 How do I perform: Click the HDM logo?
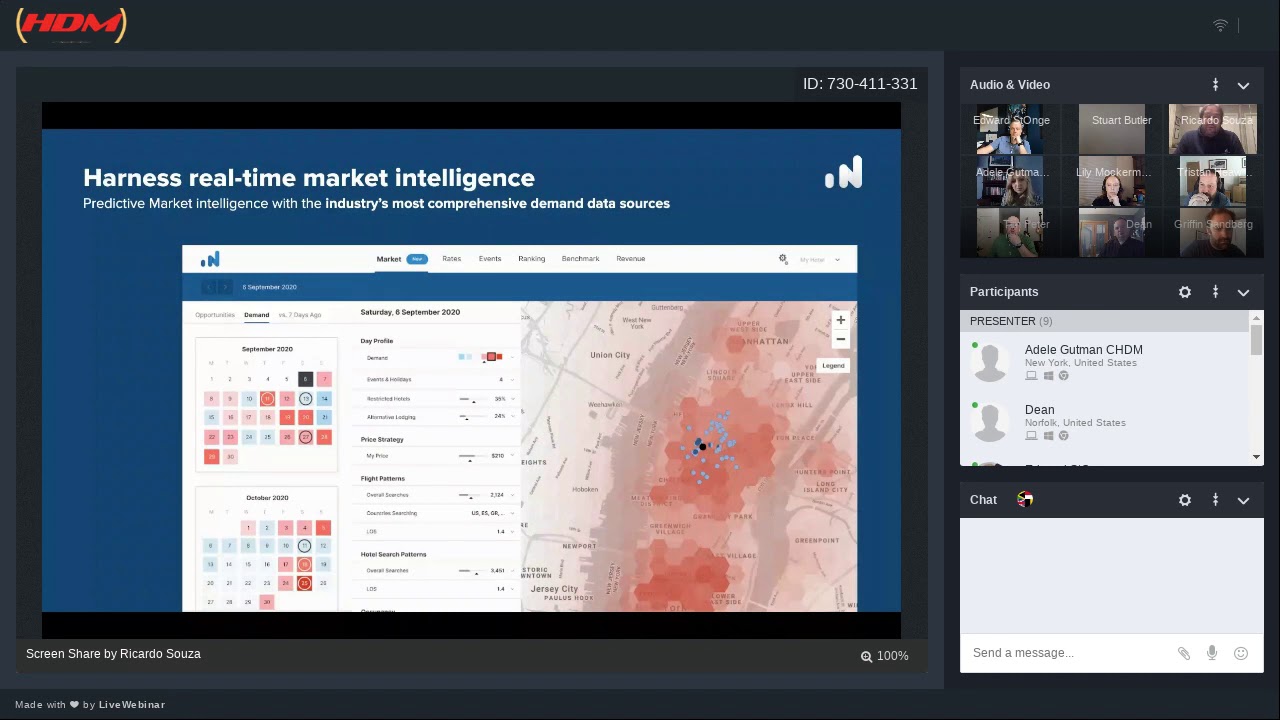pyautogui.click(x=71, y=25)
